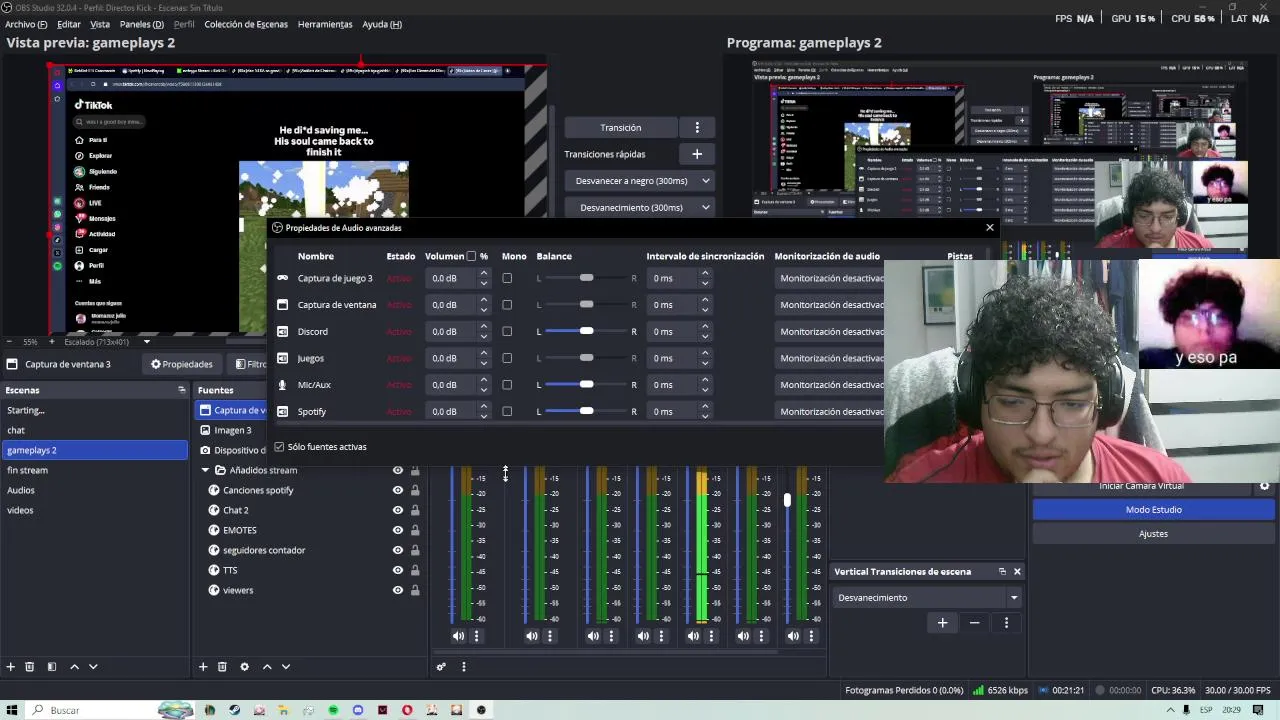Screen dimensions: 1280x720
Task: Enable Mono for Captura de juego 3
Action: [507, 278]
